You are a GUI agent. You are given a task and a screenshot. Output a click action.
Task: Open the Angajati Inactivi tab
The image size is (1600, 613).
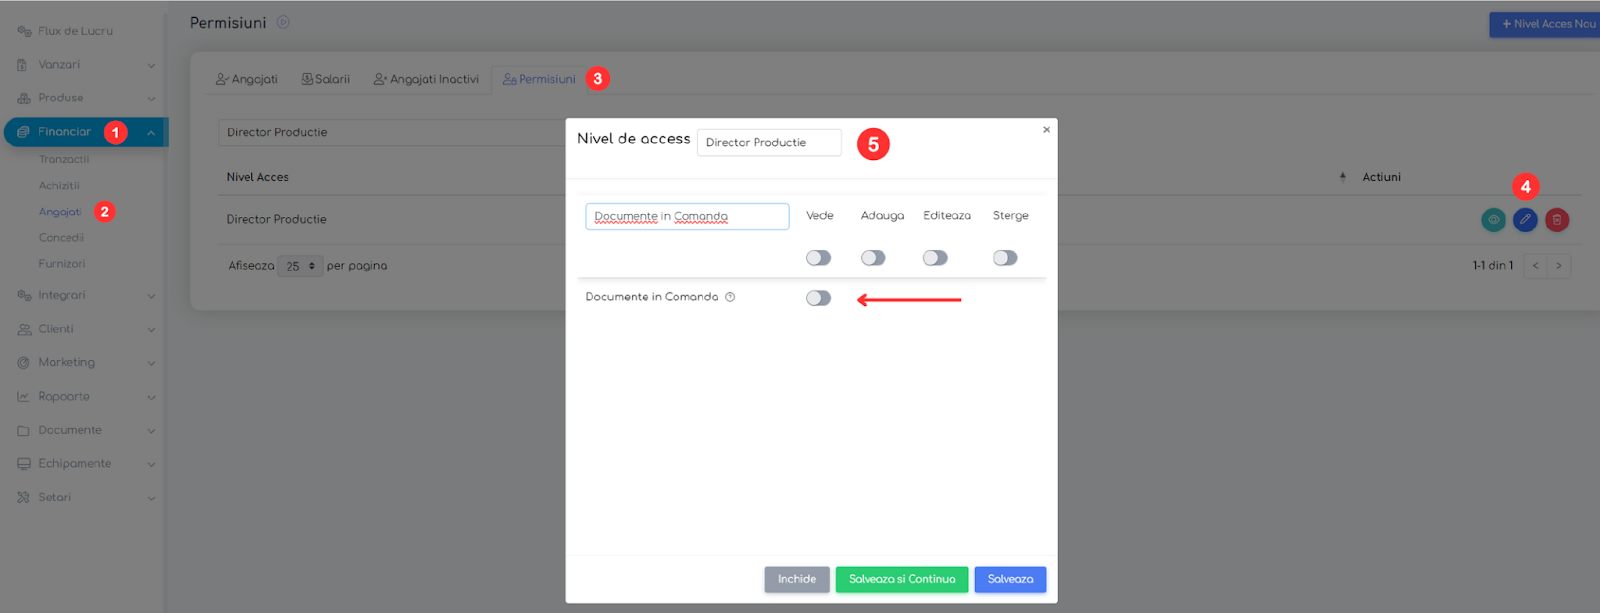[426, 79]
